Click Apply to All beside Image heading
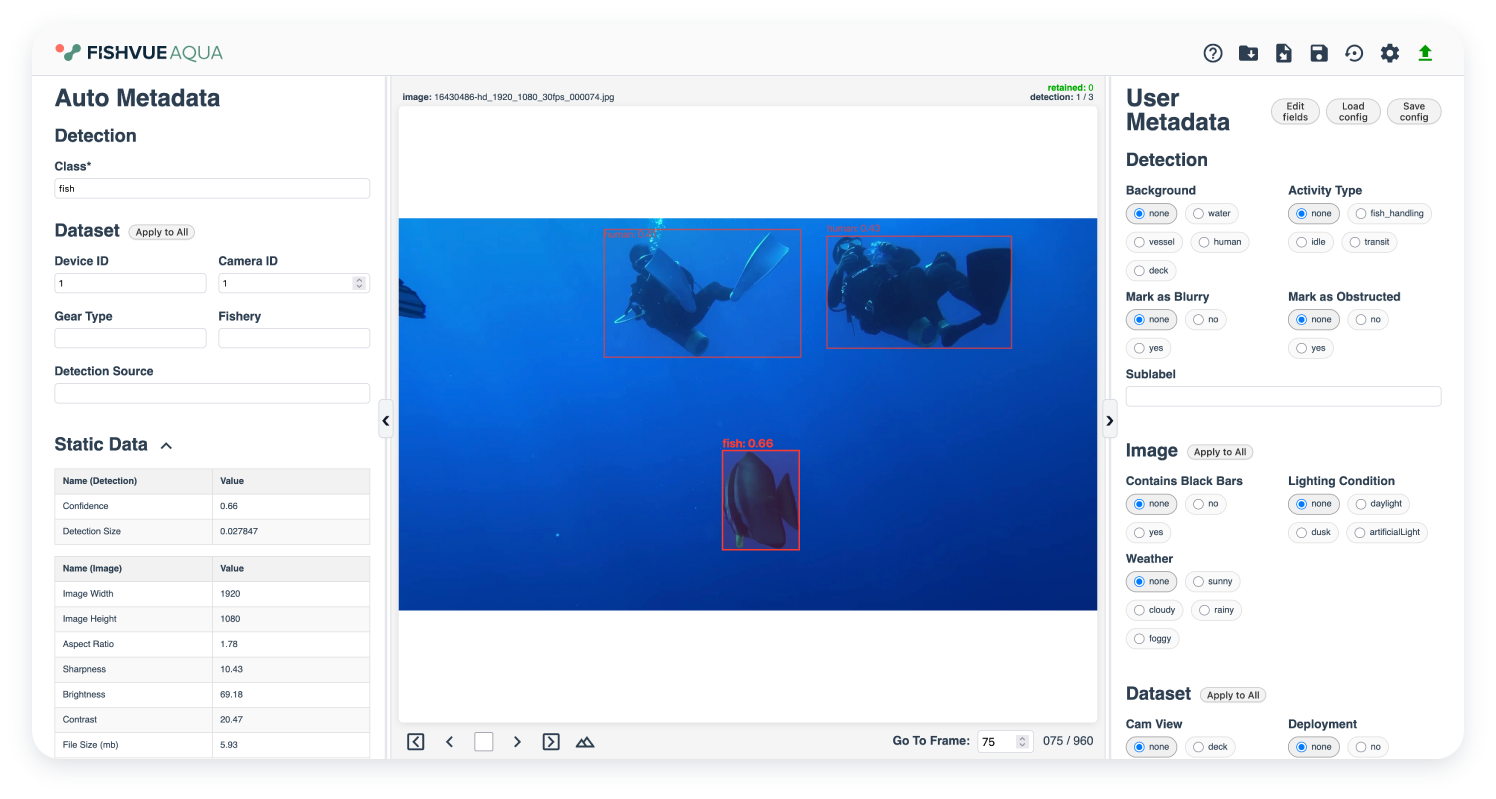Screen dimensions: 1496x799 [x=1220, y=452]
